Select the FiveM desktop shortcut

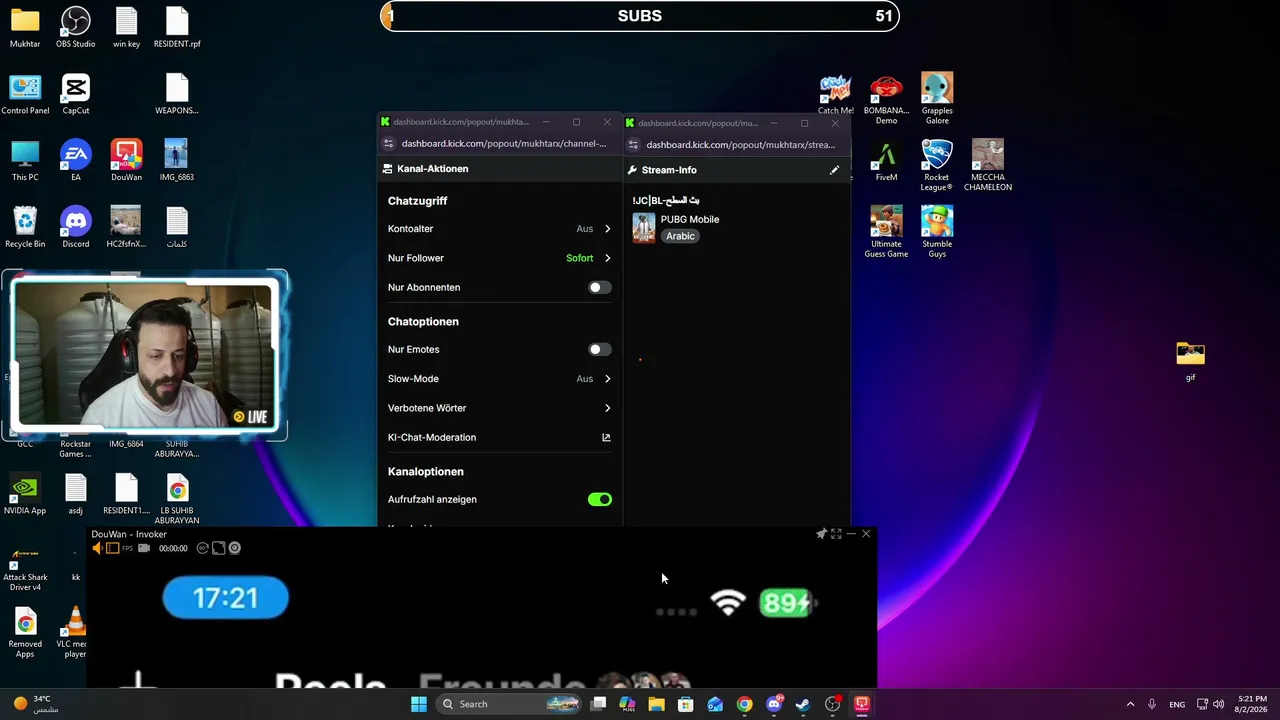(x=886, y=161)
